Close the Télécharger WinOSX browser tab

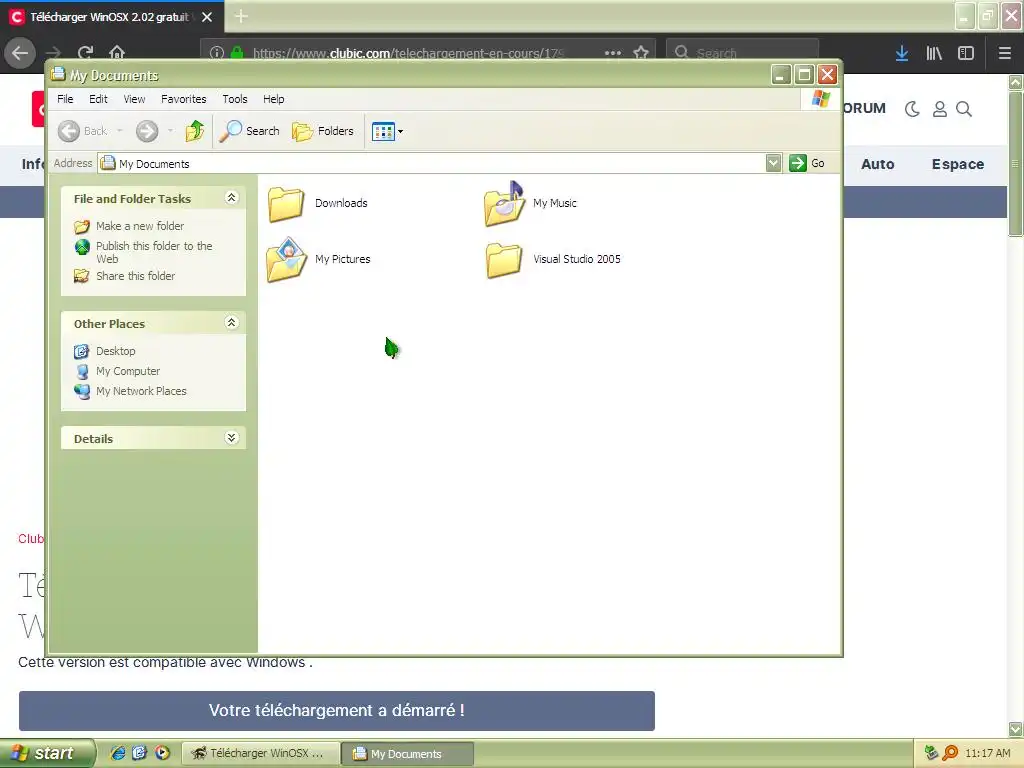pyautogui.click(x=207, y=17)
